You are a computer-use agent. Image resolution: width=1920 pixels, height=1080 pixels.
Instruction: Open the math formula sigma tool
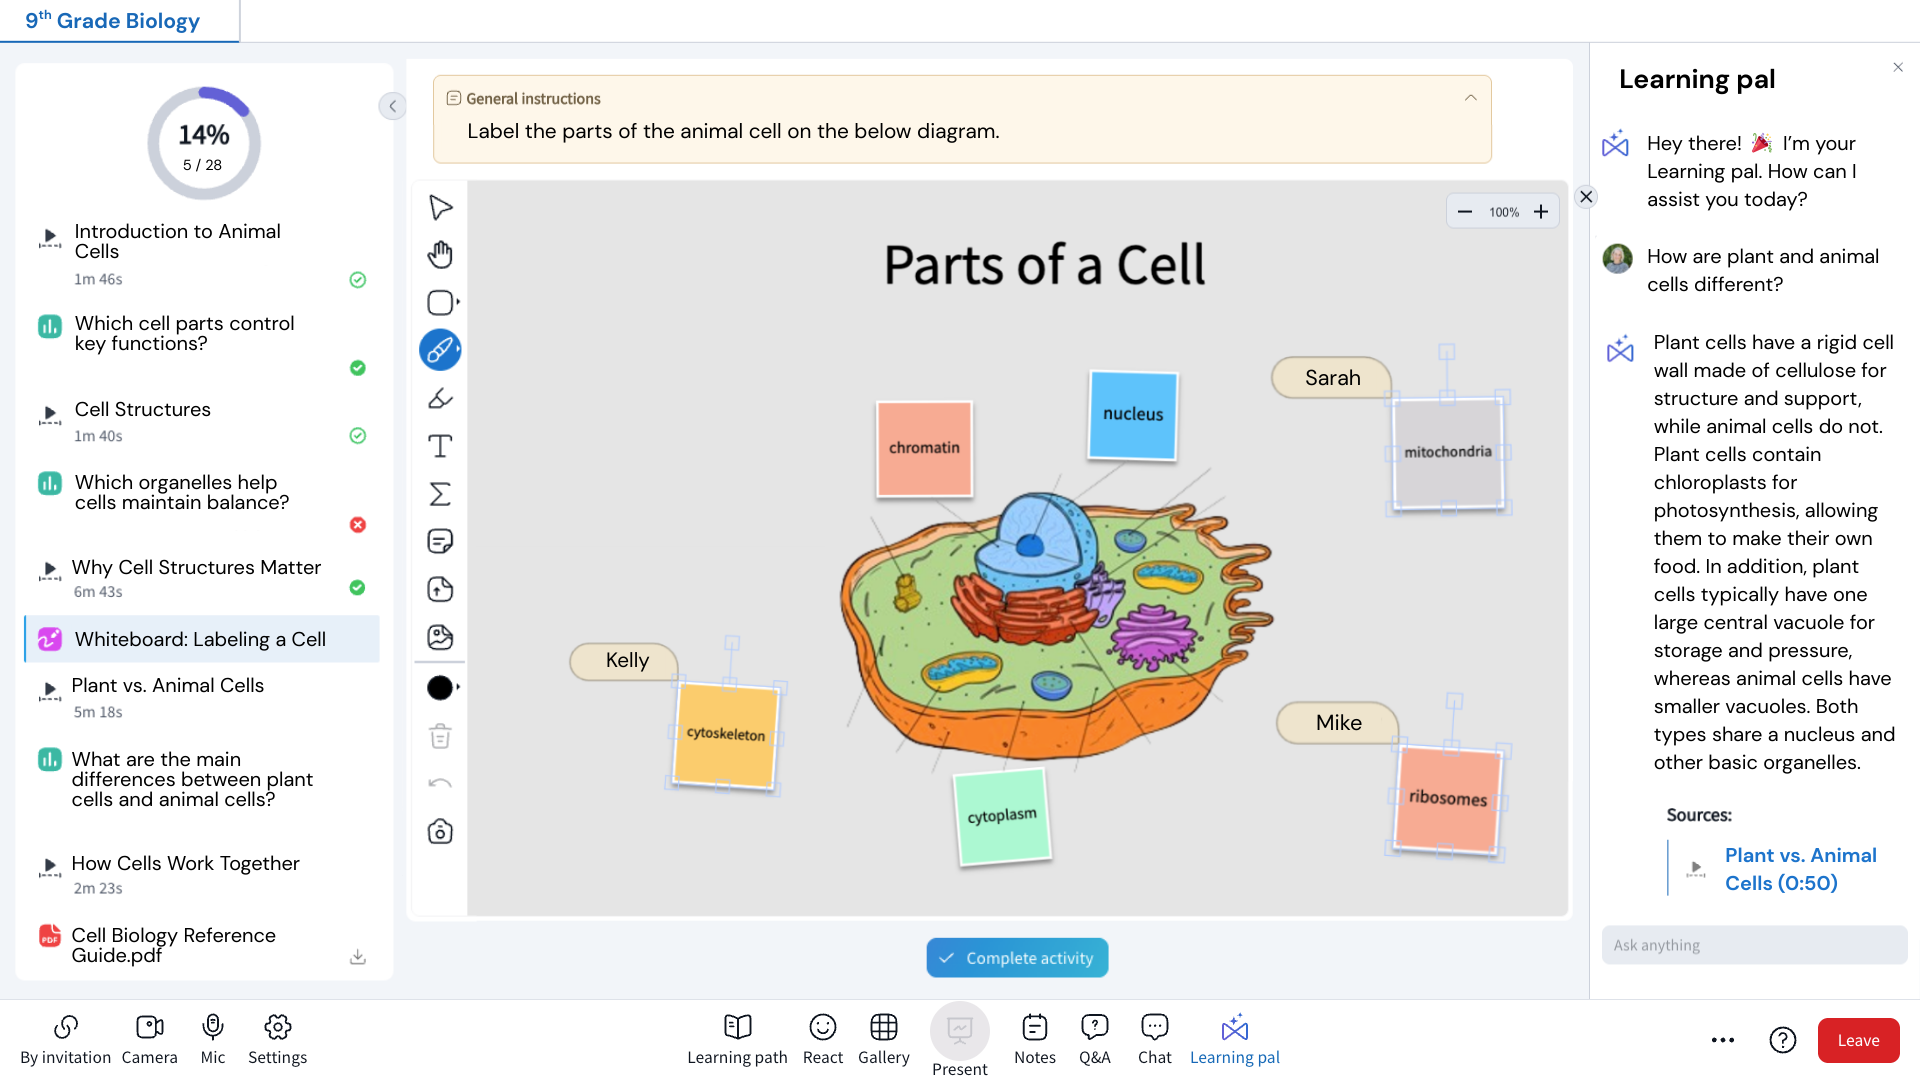point(440,494)
